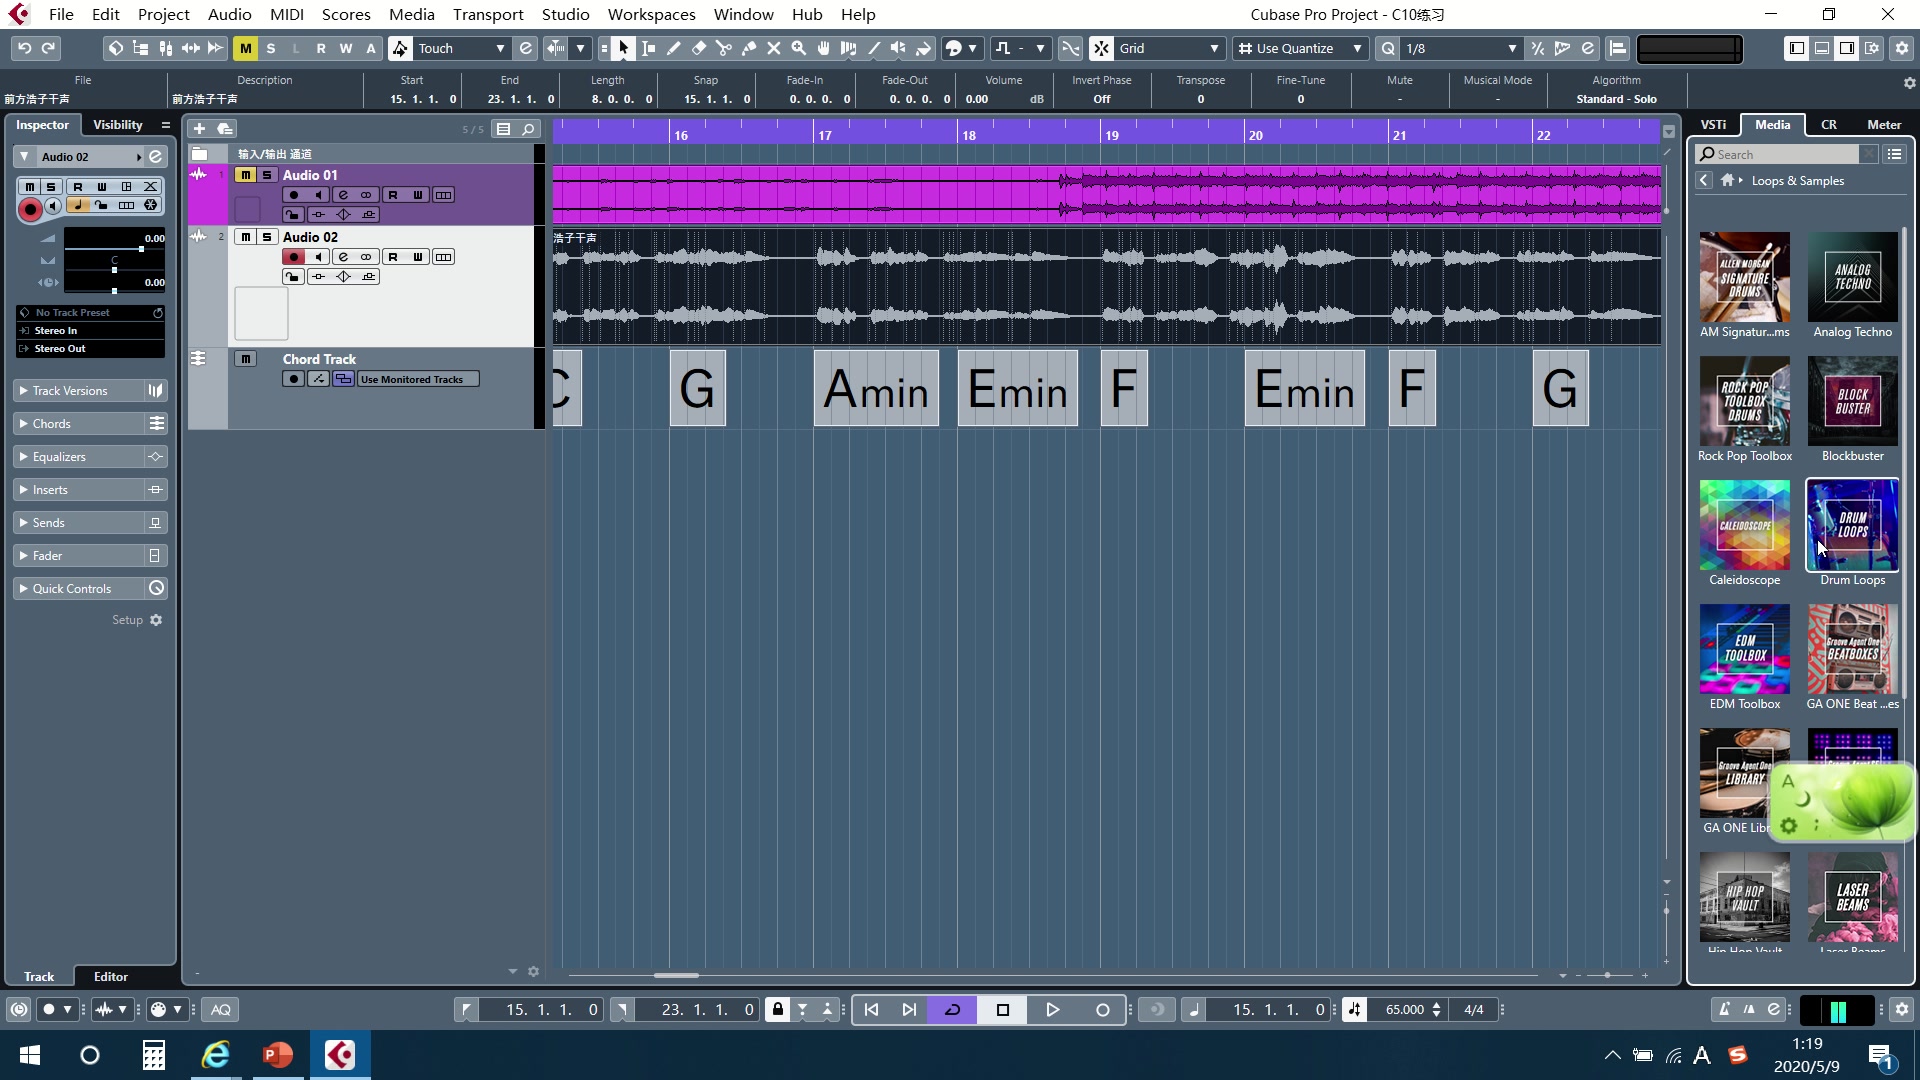
Task: Disable record-enable on Audio 02
Action: click(293, 257)
